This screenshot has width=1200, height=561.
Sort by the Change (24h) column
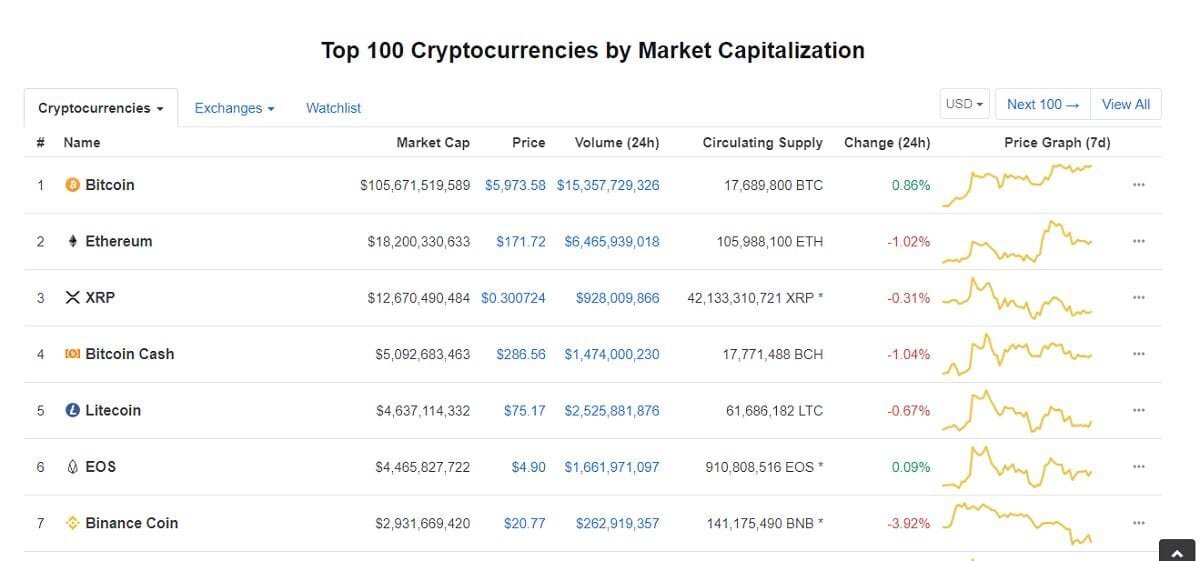click(x=886, y=143)
